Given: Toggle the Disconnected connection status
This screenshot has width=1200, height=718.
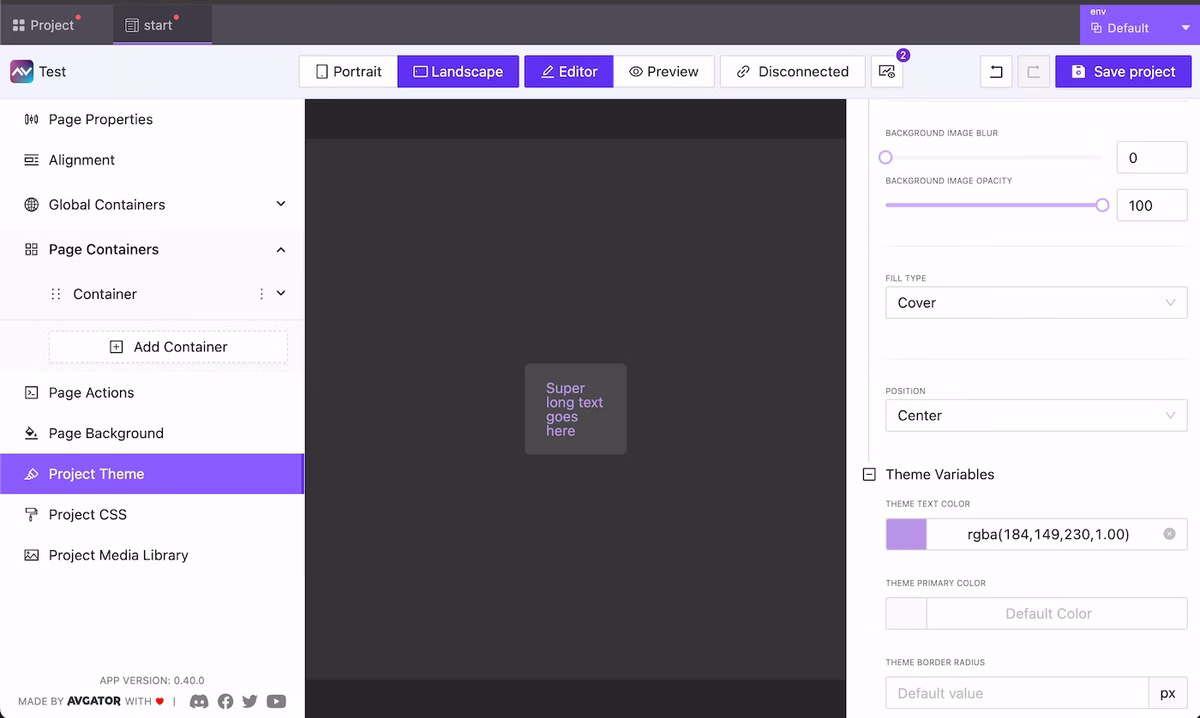Looking at the screenshot, I should coord(792,71).
